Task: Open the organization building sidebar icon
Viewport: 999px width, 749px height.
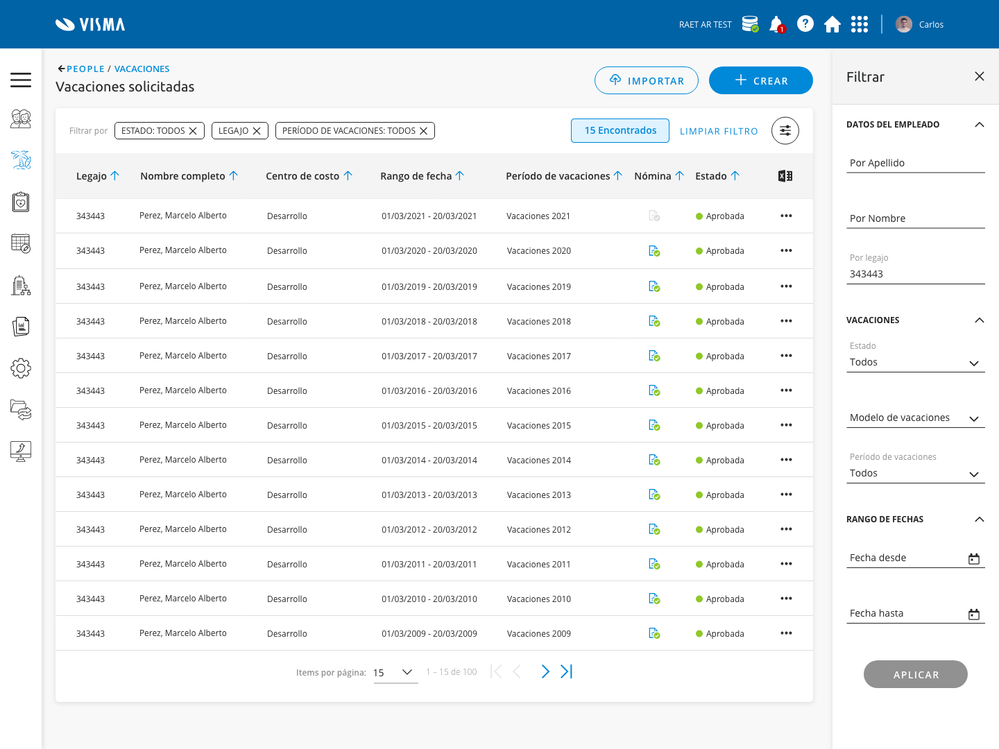Action: [20, 286]
